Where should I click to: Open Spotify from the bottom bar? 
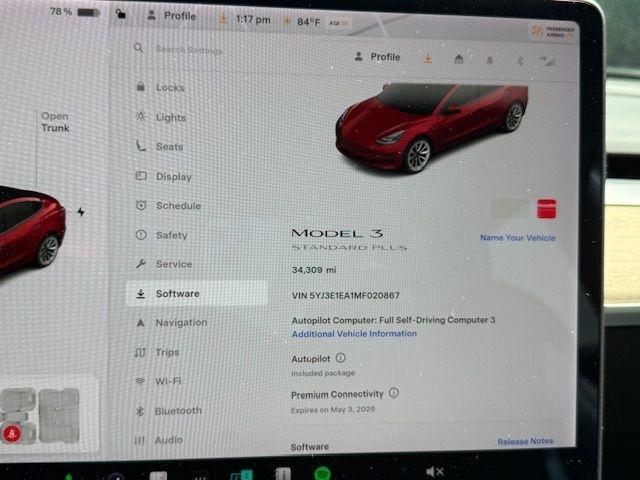point(322,473)
